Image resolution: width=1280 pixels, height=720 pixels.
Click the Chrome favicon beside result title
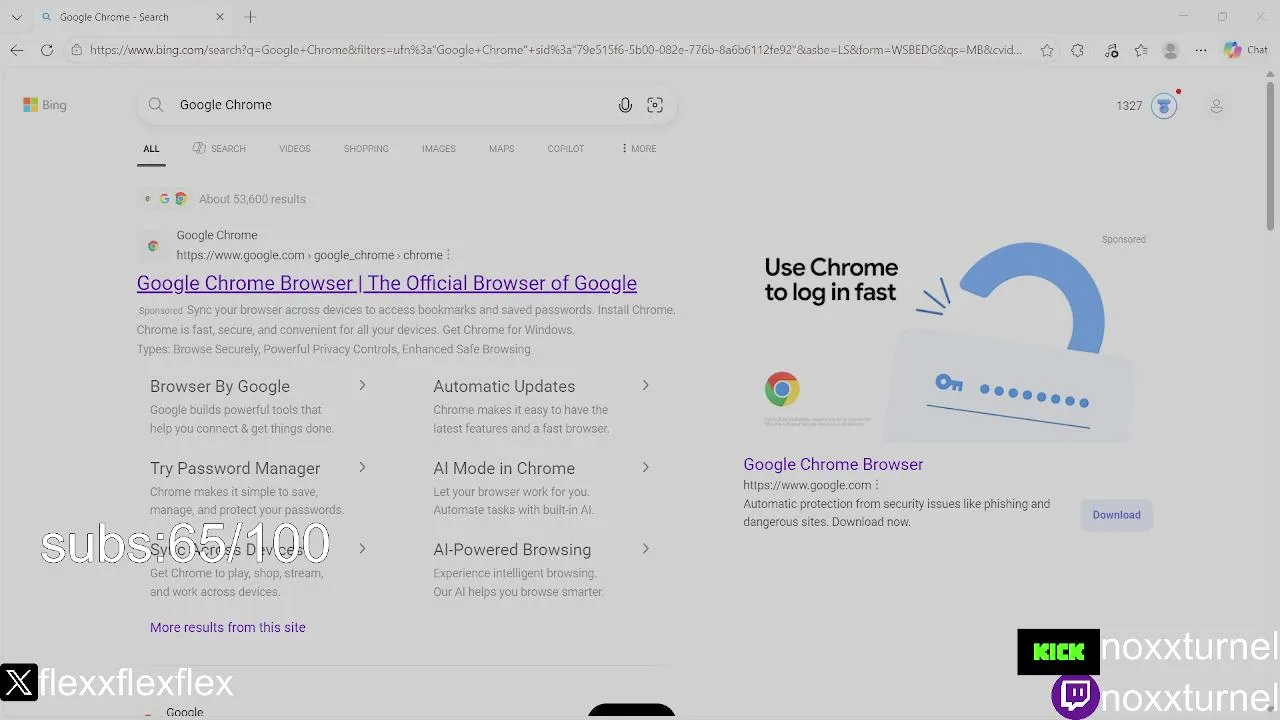pyautogui.click(x=153, y=246)
